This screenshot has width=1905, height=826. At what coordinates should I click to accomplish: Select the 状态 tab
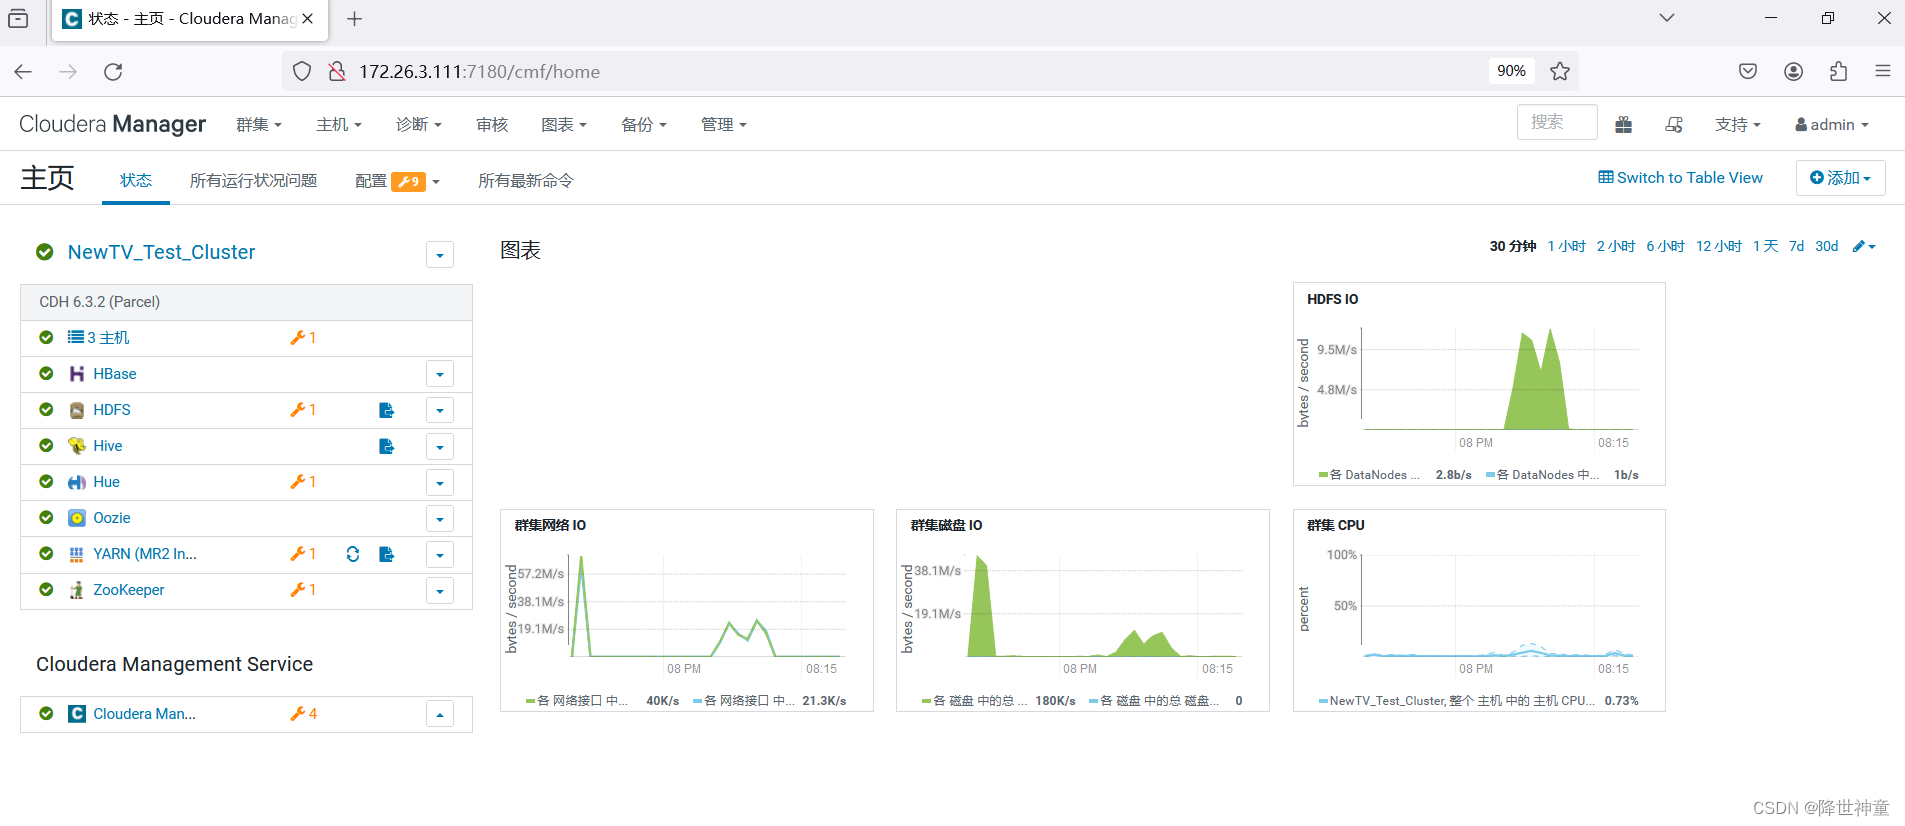136,180
